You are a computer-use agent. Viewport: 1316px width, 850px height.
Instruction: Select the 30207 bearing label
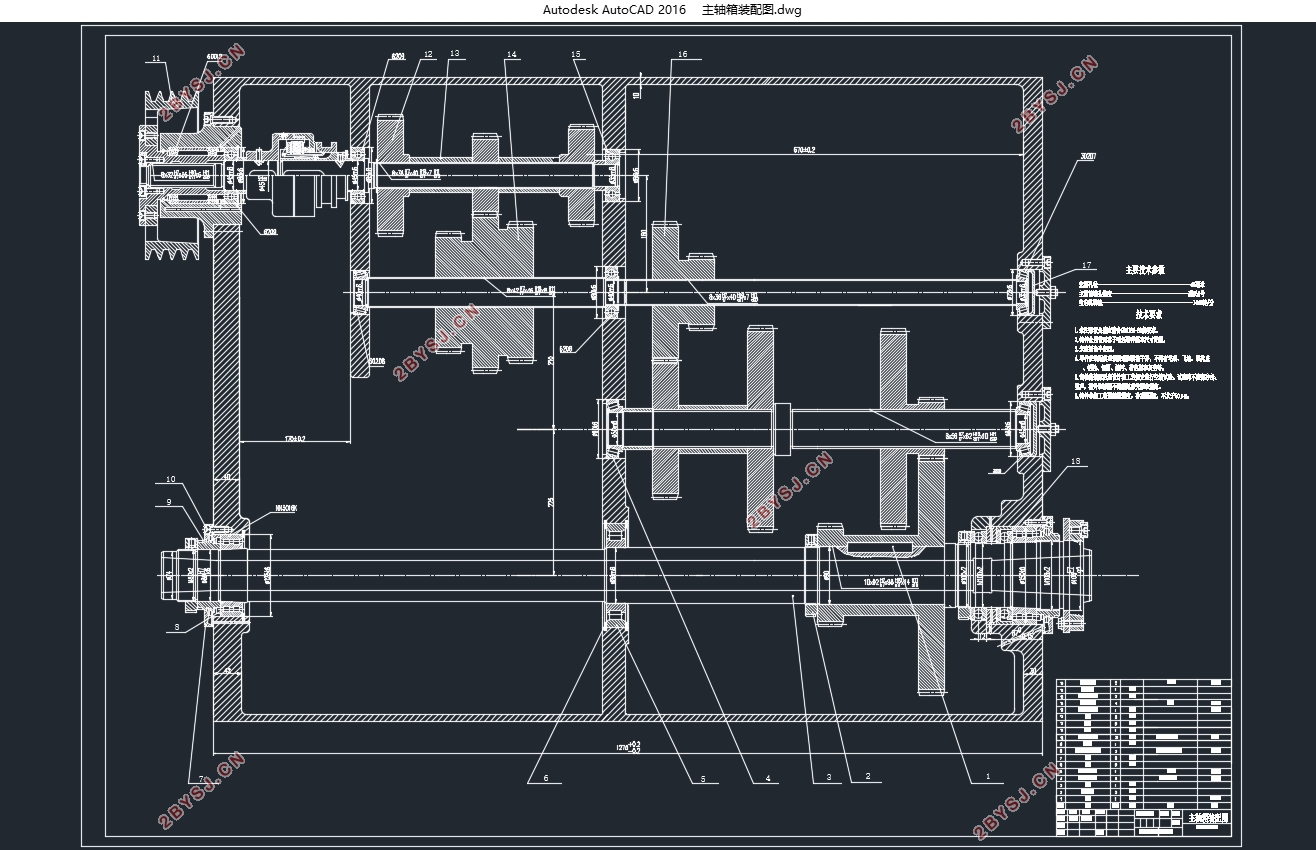1087,156
